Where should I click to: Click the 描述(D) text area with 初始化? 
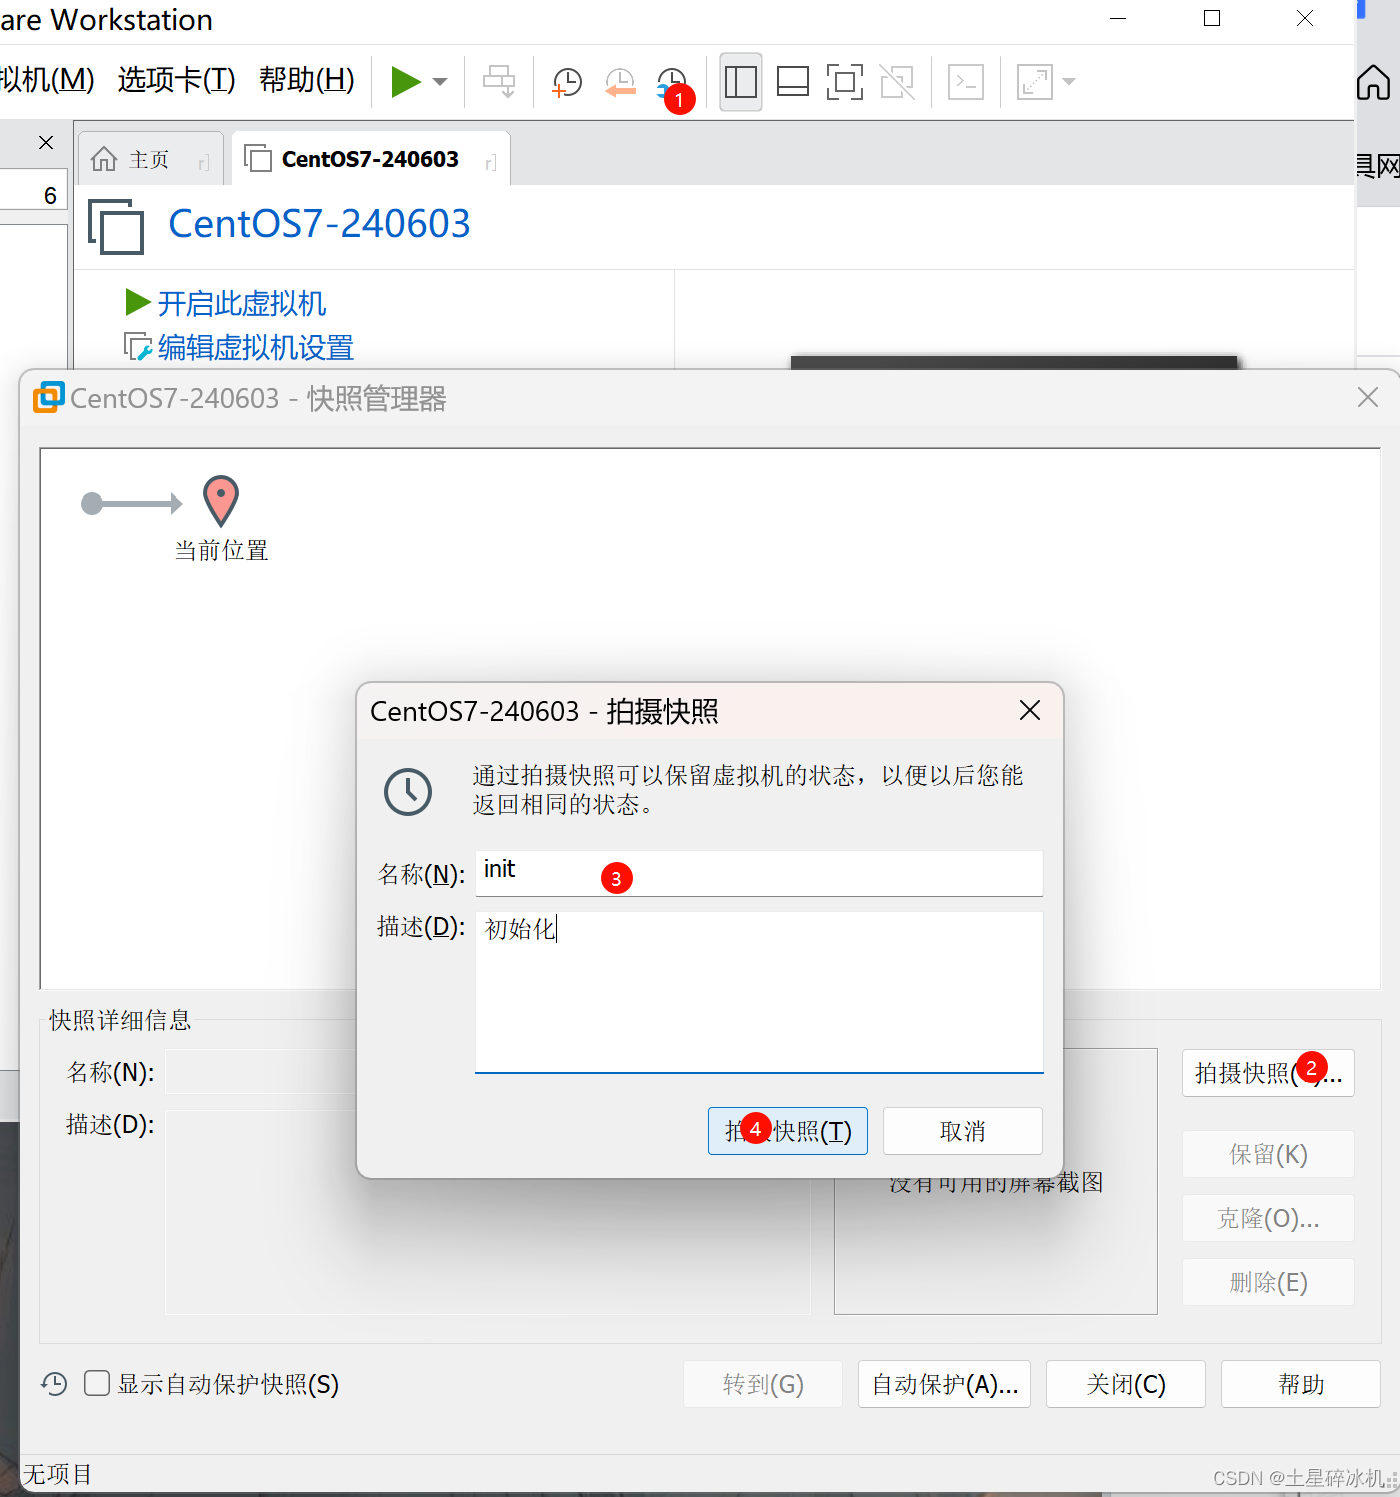pos(759,991)
